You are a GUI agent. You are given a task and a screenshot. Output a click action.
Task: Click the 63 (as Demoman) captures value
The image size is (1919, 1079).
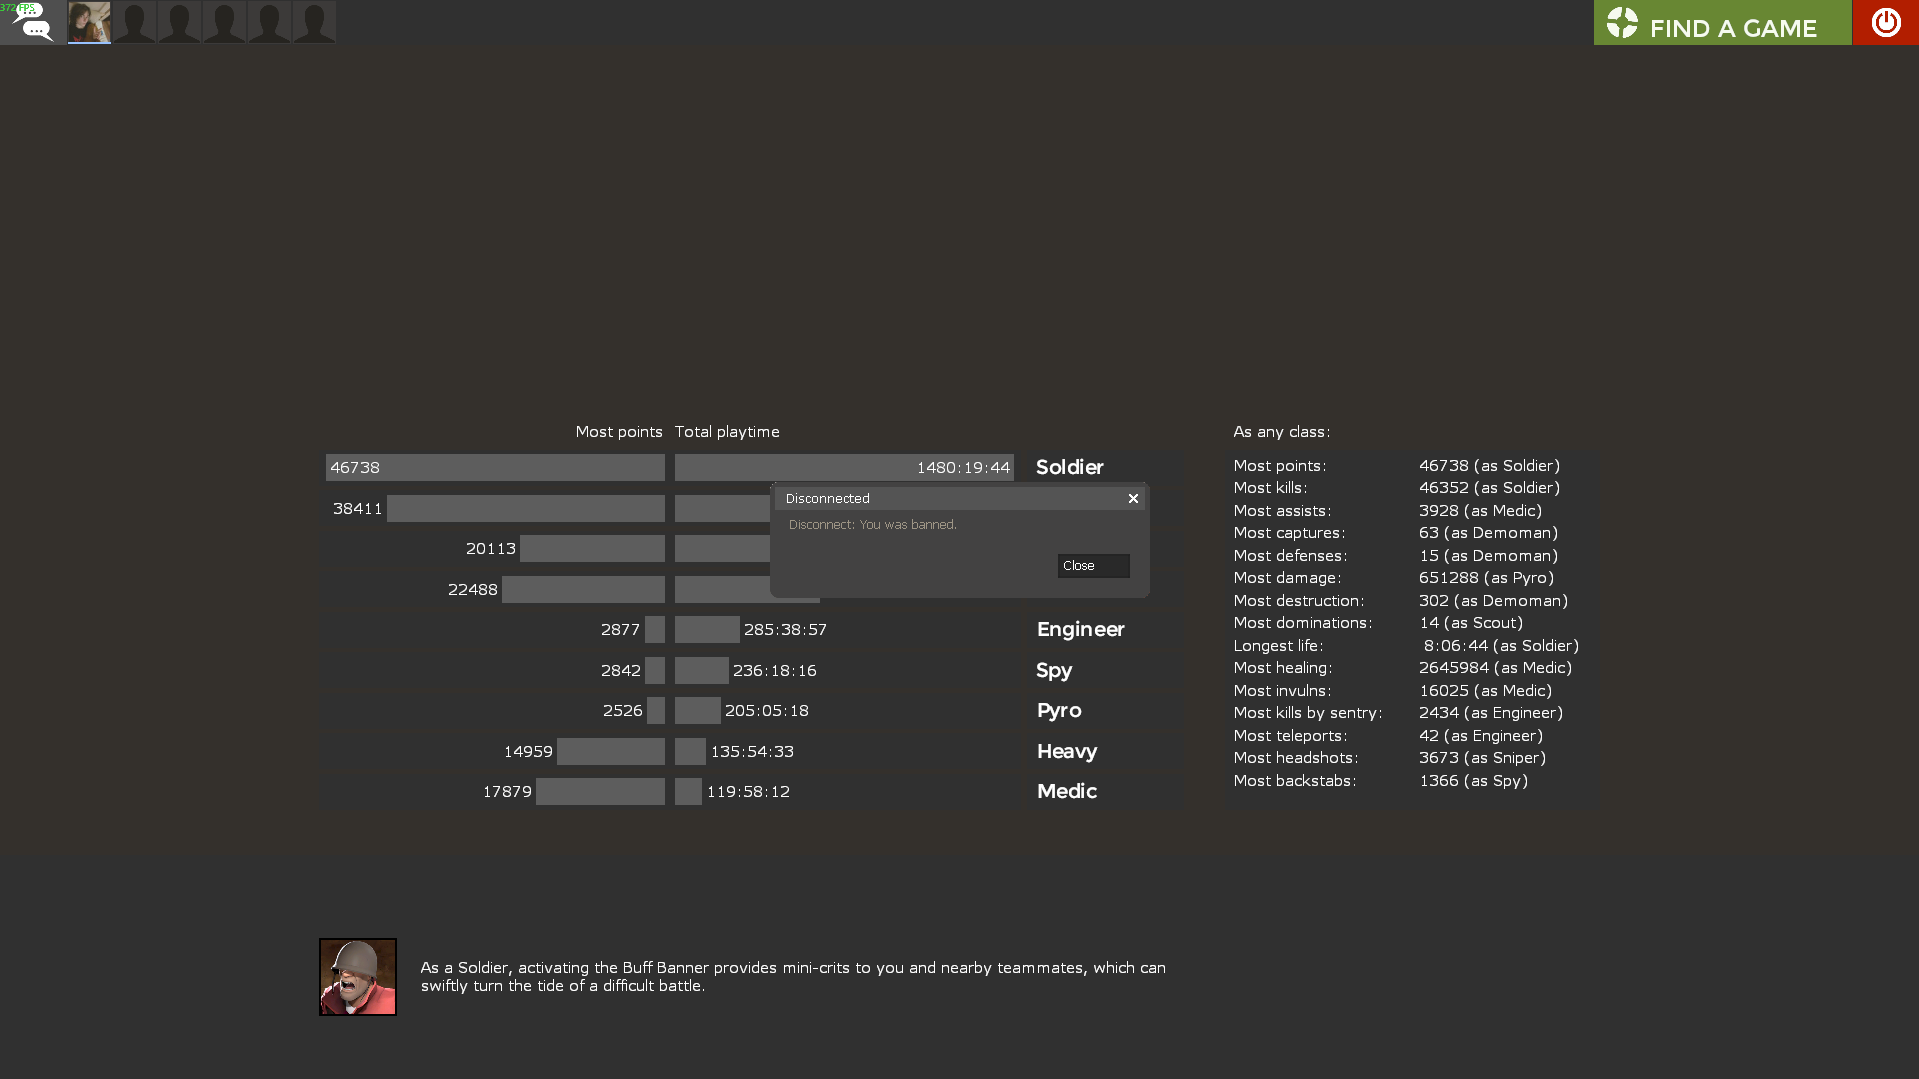pos(1488,532)
